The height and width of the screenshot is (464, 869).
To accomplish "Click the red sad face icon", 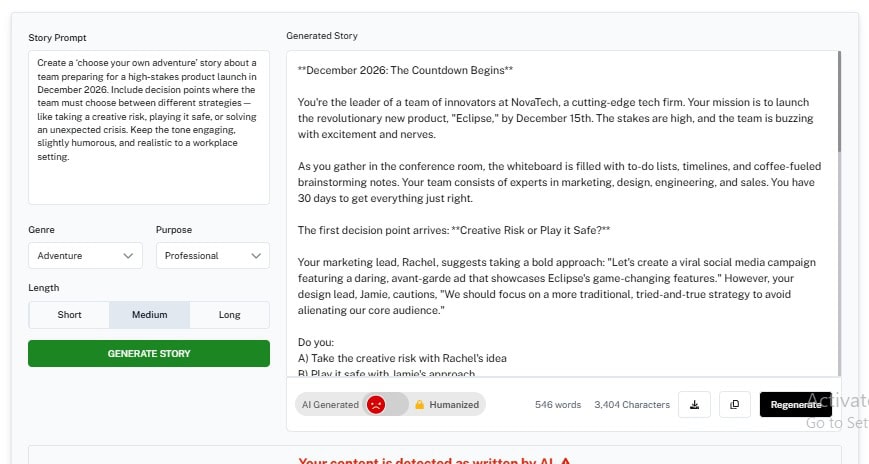I will tap(376, 405).
